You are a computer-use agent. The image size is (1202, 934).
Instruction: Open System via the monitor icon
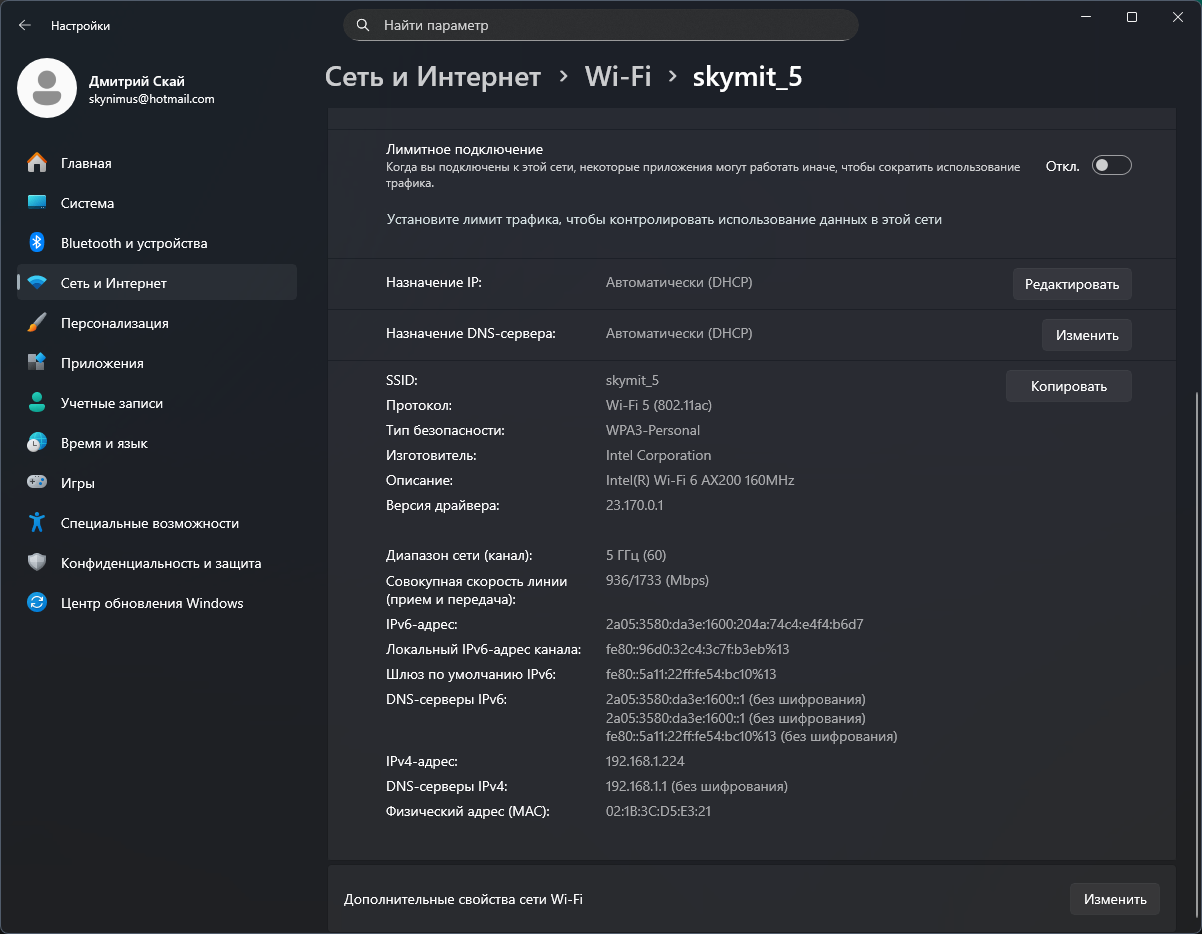tap(37, 203)
